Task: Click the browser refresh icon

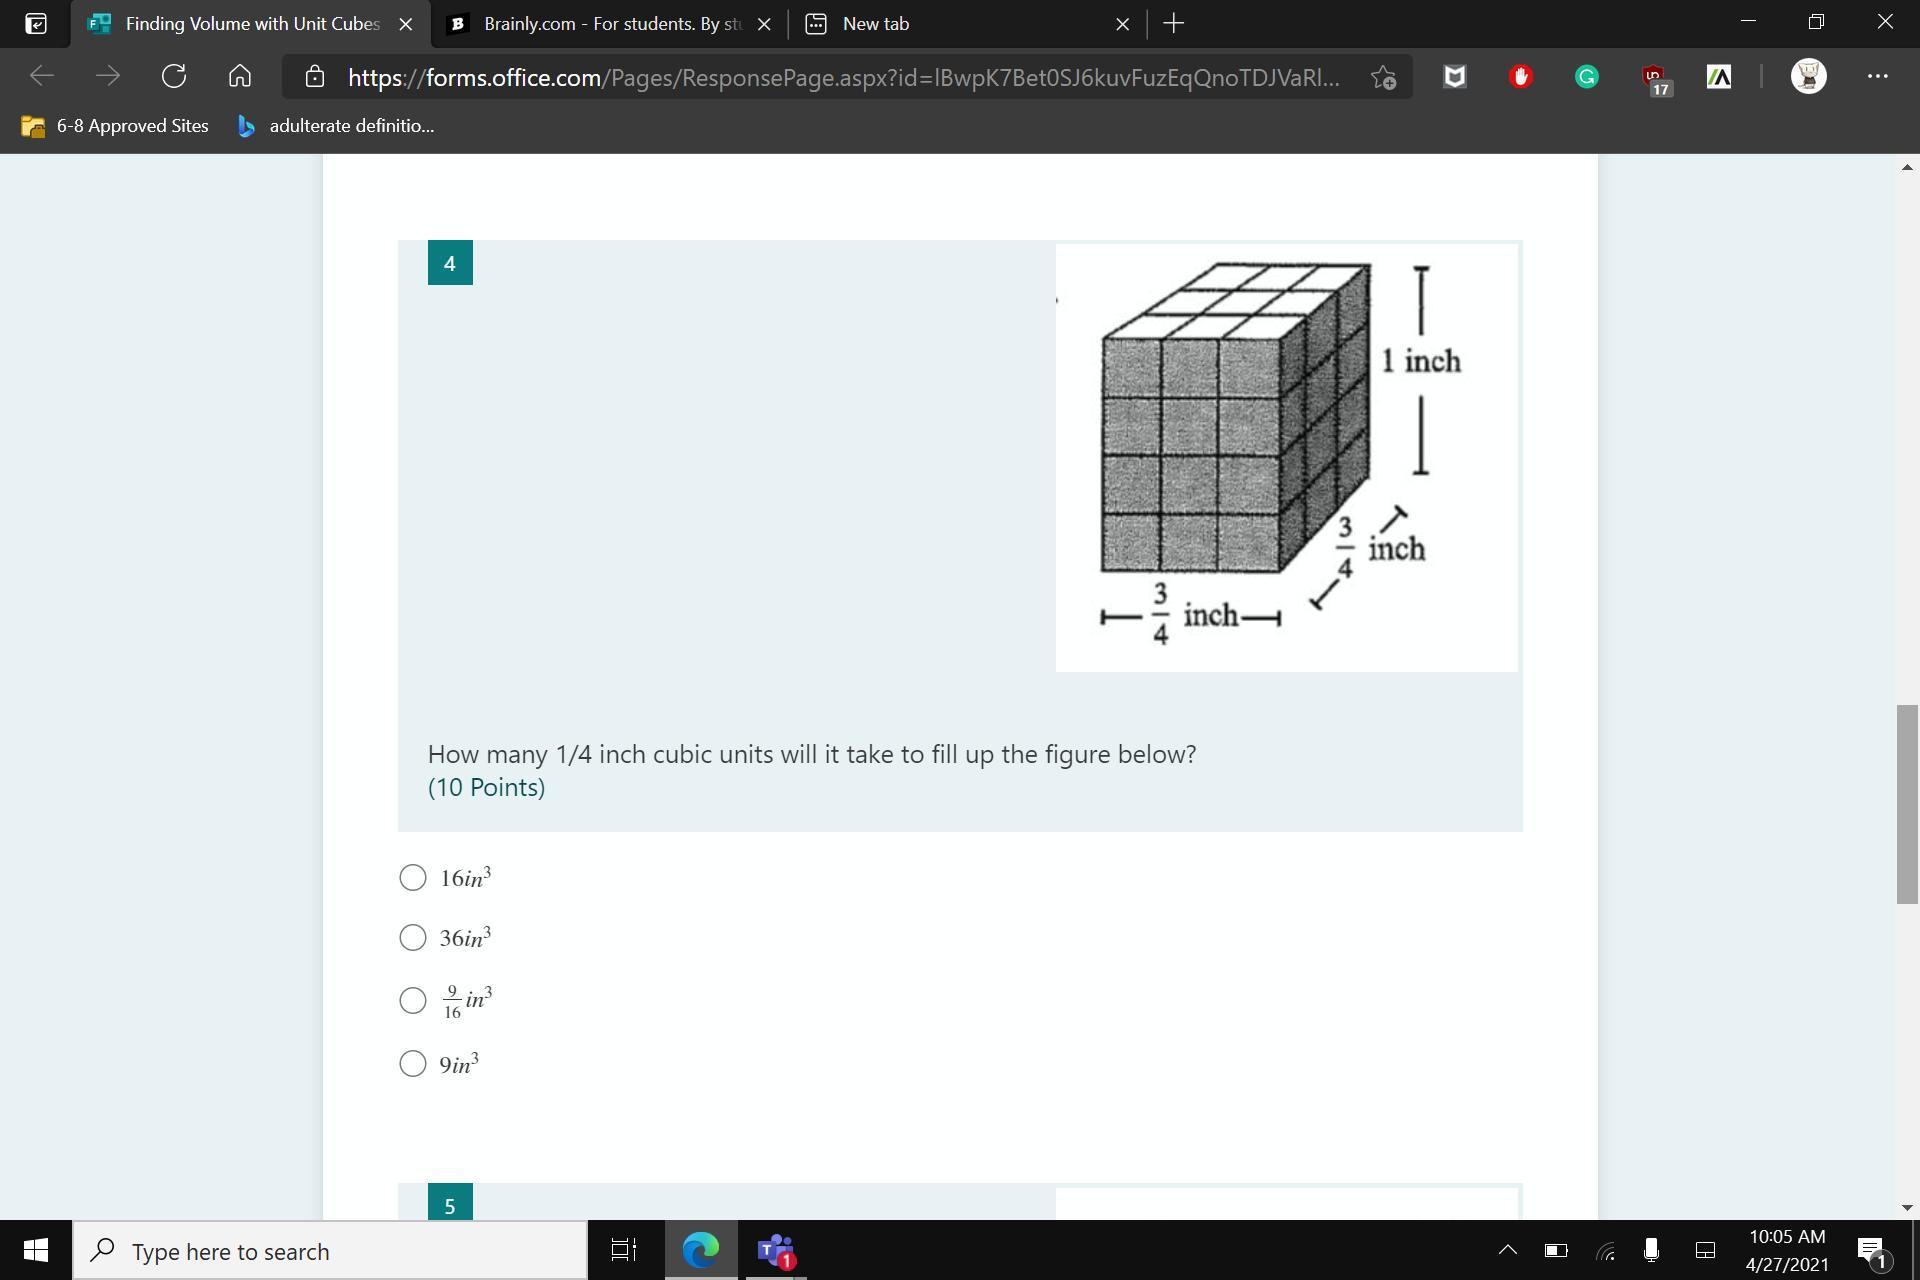Action: pos(173,76)
